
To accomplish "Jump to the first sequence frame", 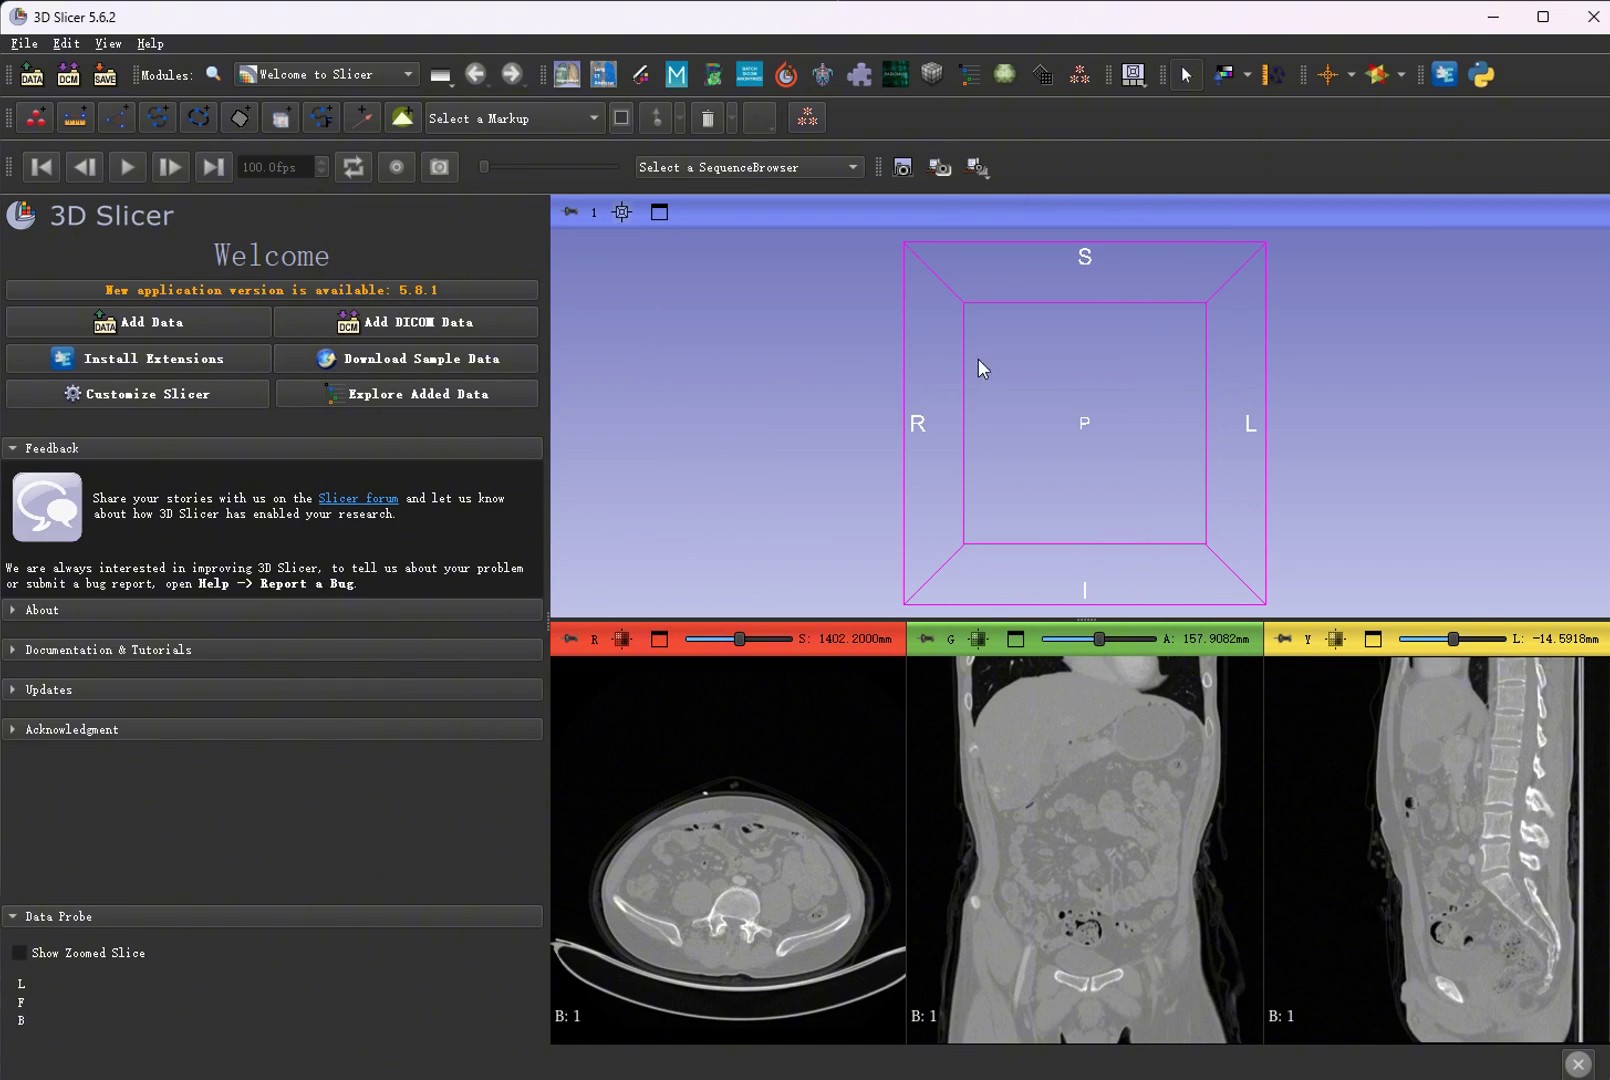I will pos(42,167).
